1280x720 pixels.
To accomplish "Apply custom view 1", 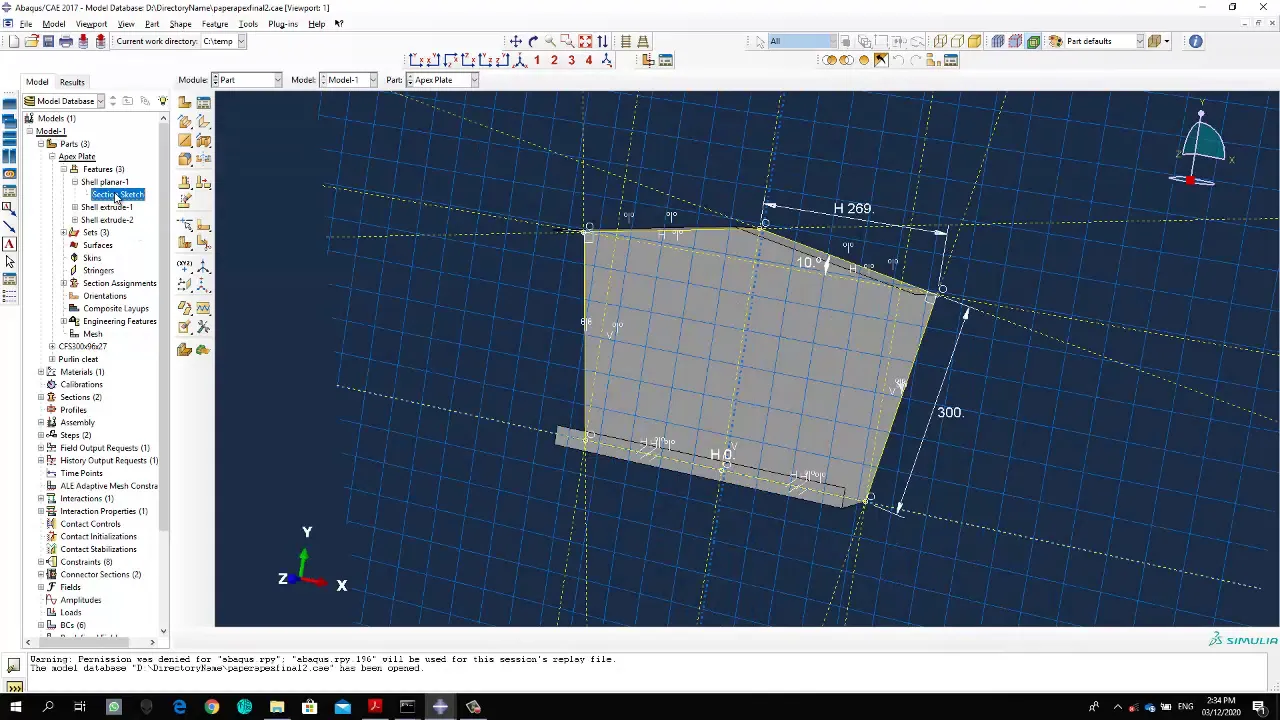I will (x=537, y=60).
